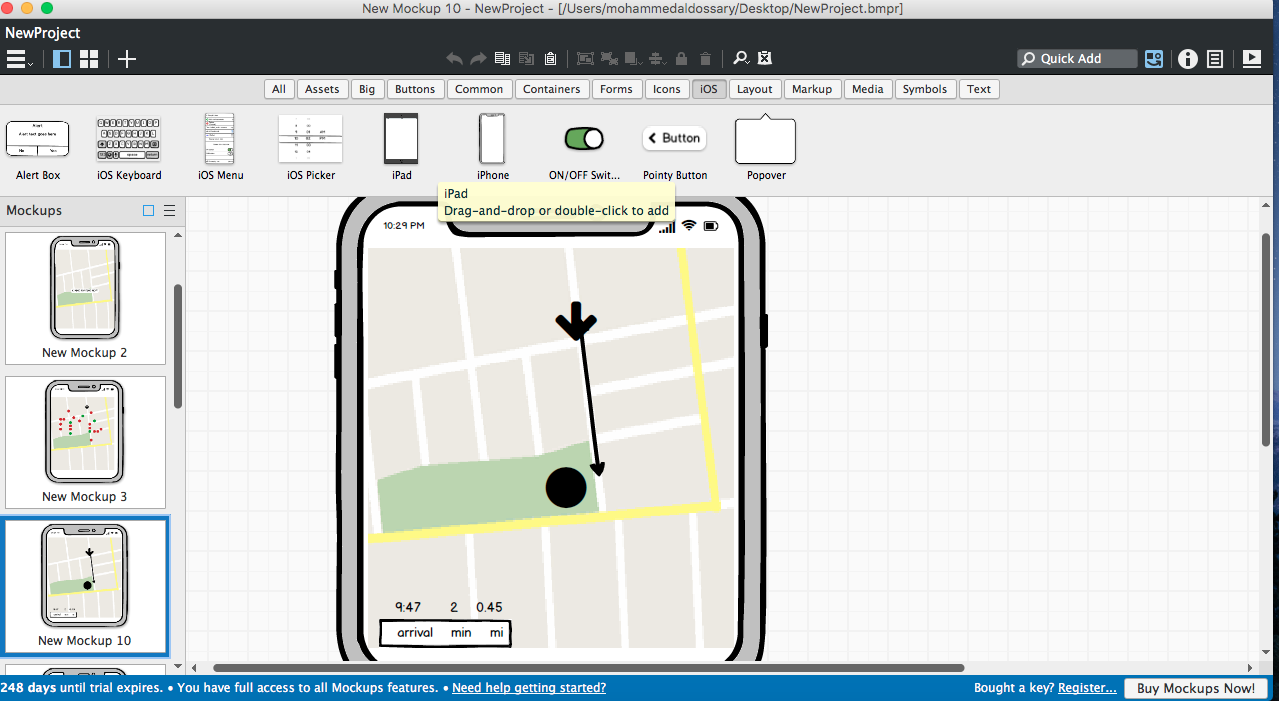The width and height of the screenshot is (1279, 701).
Task: Open the layering order dropdown
Action: click(x=633, y=59)
